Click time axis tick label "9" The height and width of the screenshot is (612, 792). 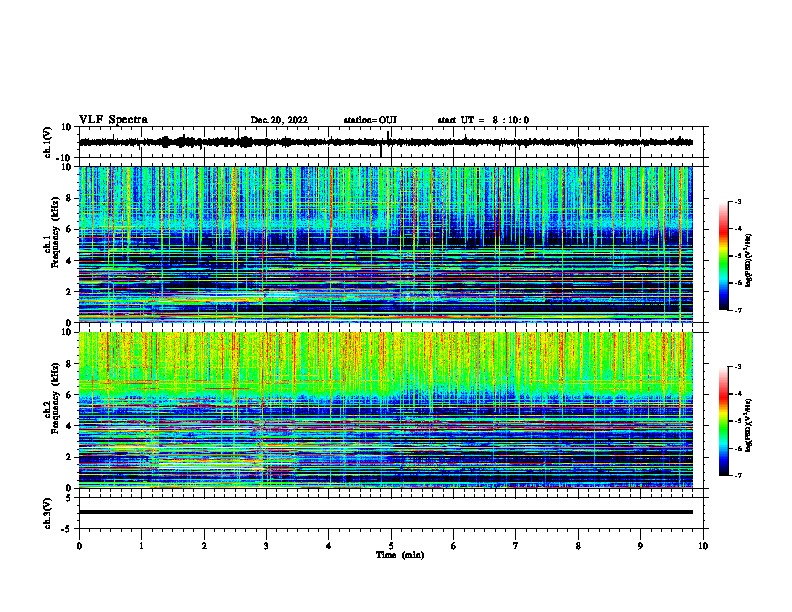[640, 546]
